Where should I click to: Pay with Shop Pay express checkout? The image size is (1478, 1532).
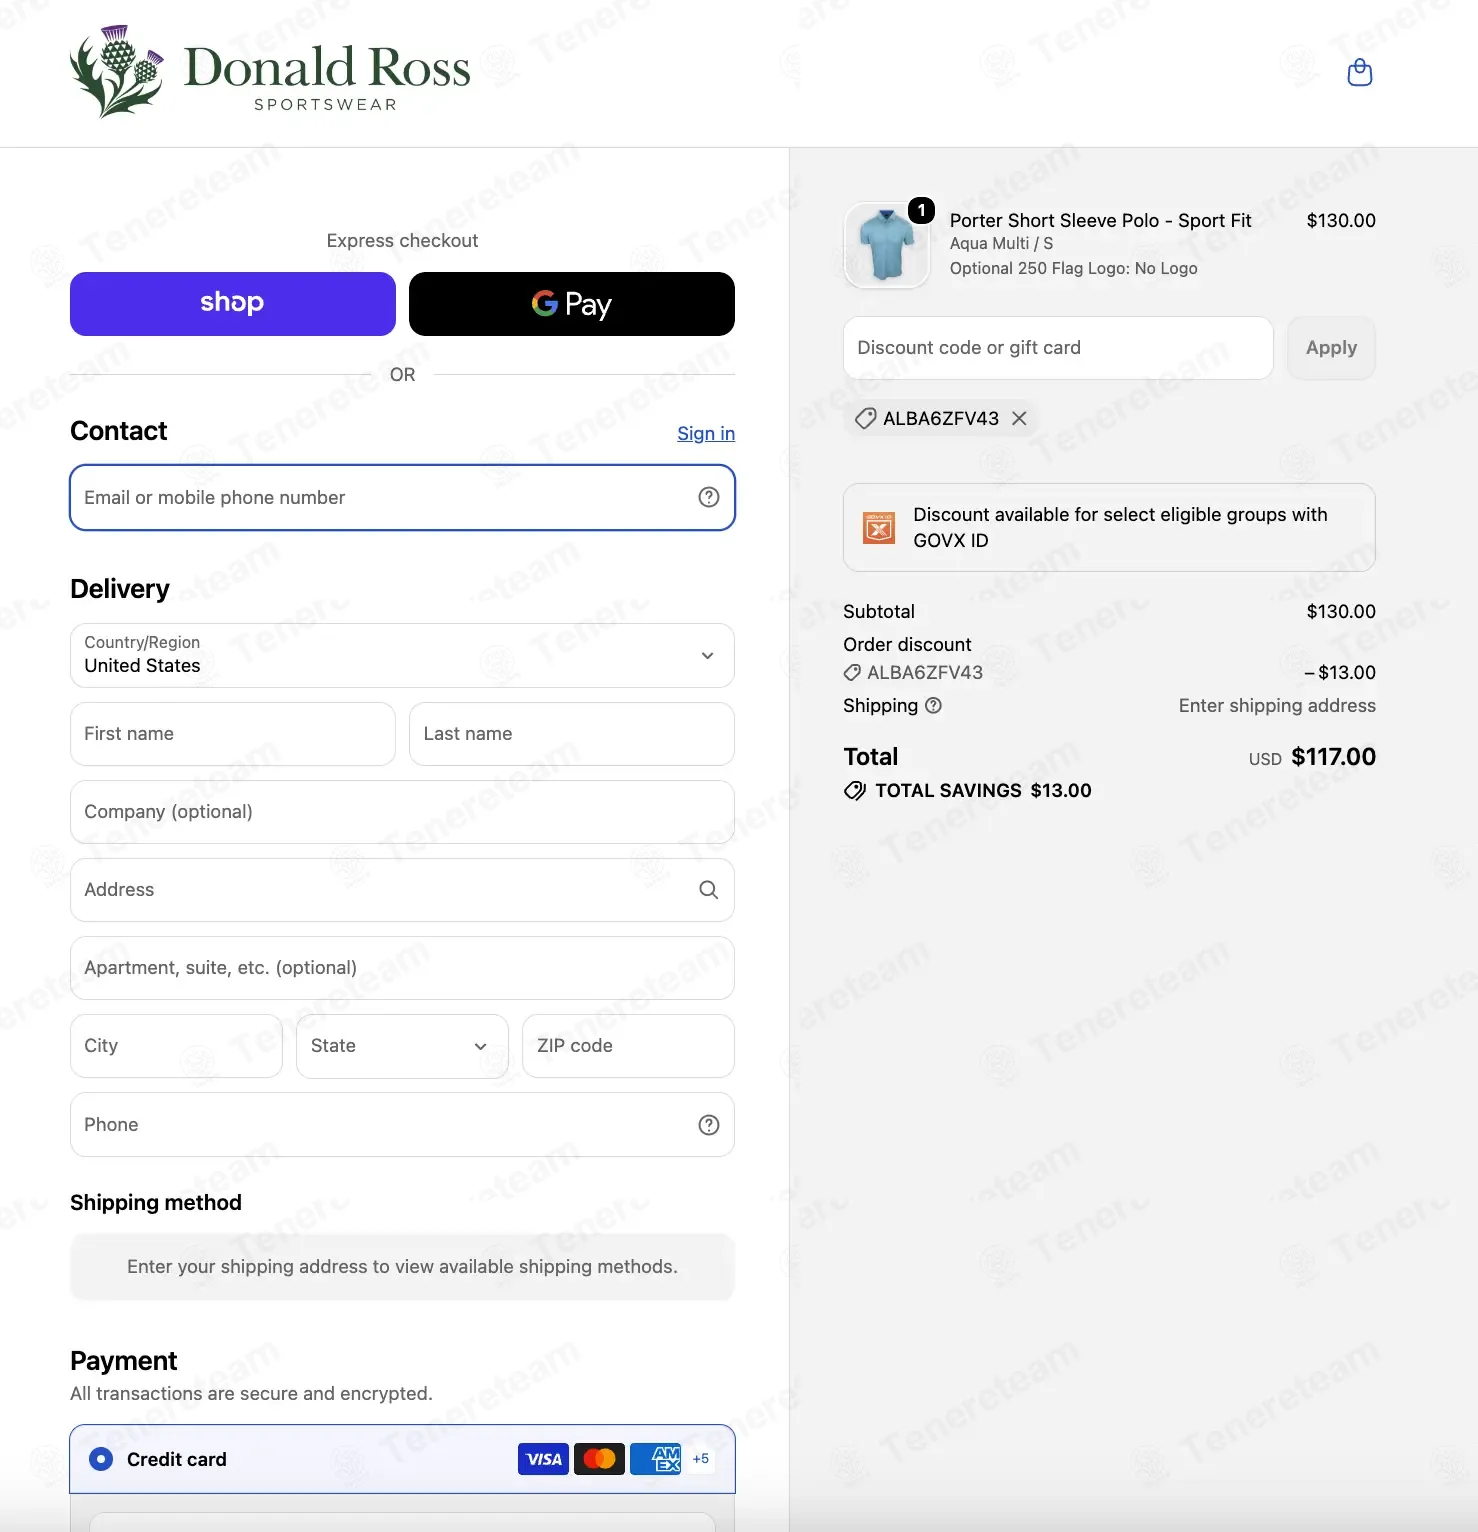tap(233, 304)
